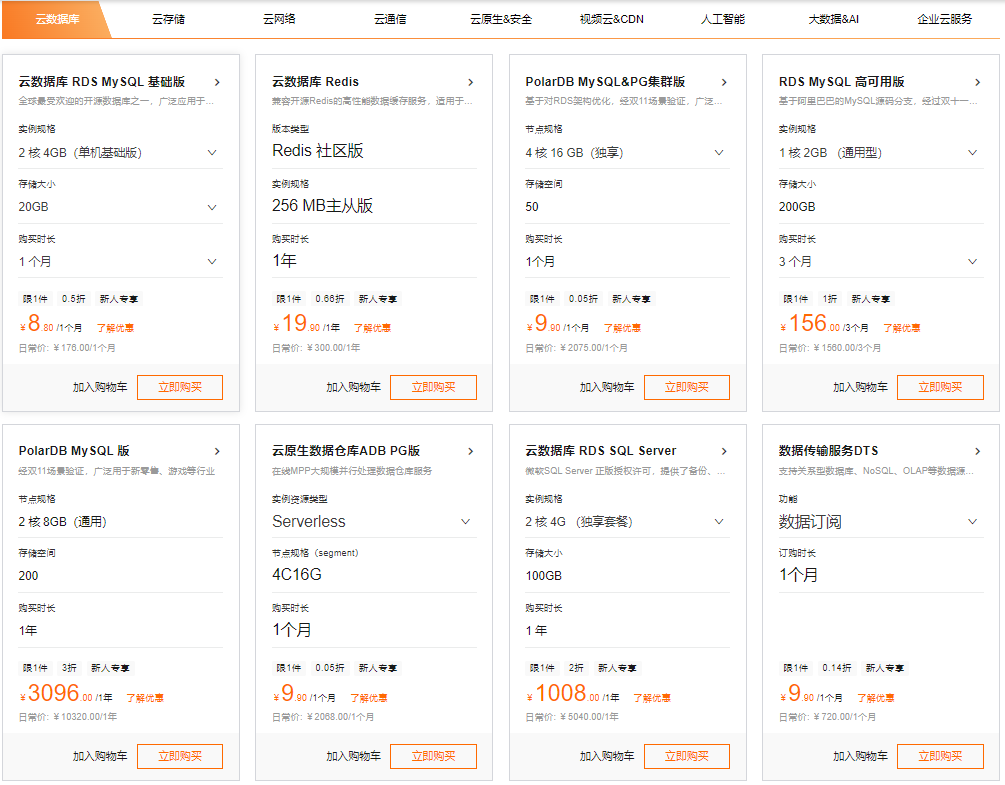The image size is (1005, 785).
Task: Add PolarDB MySQL&PG集群版 to cart
Action: 607,387
